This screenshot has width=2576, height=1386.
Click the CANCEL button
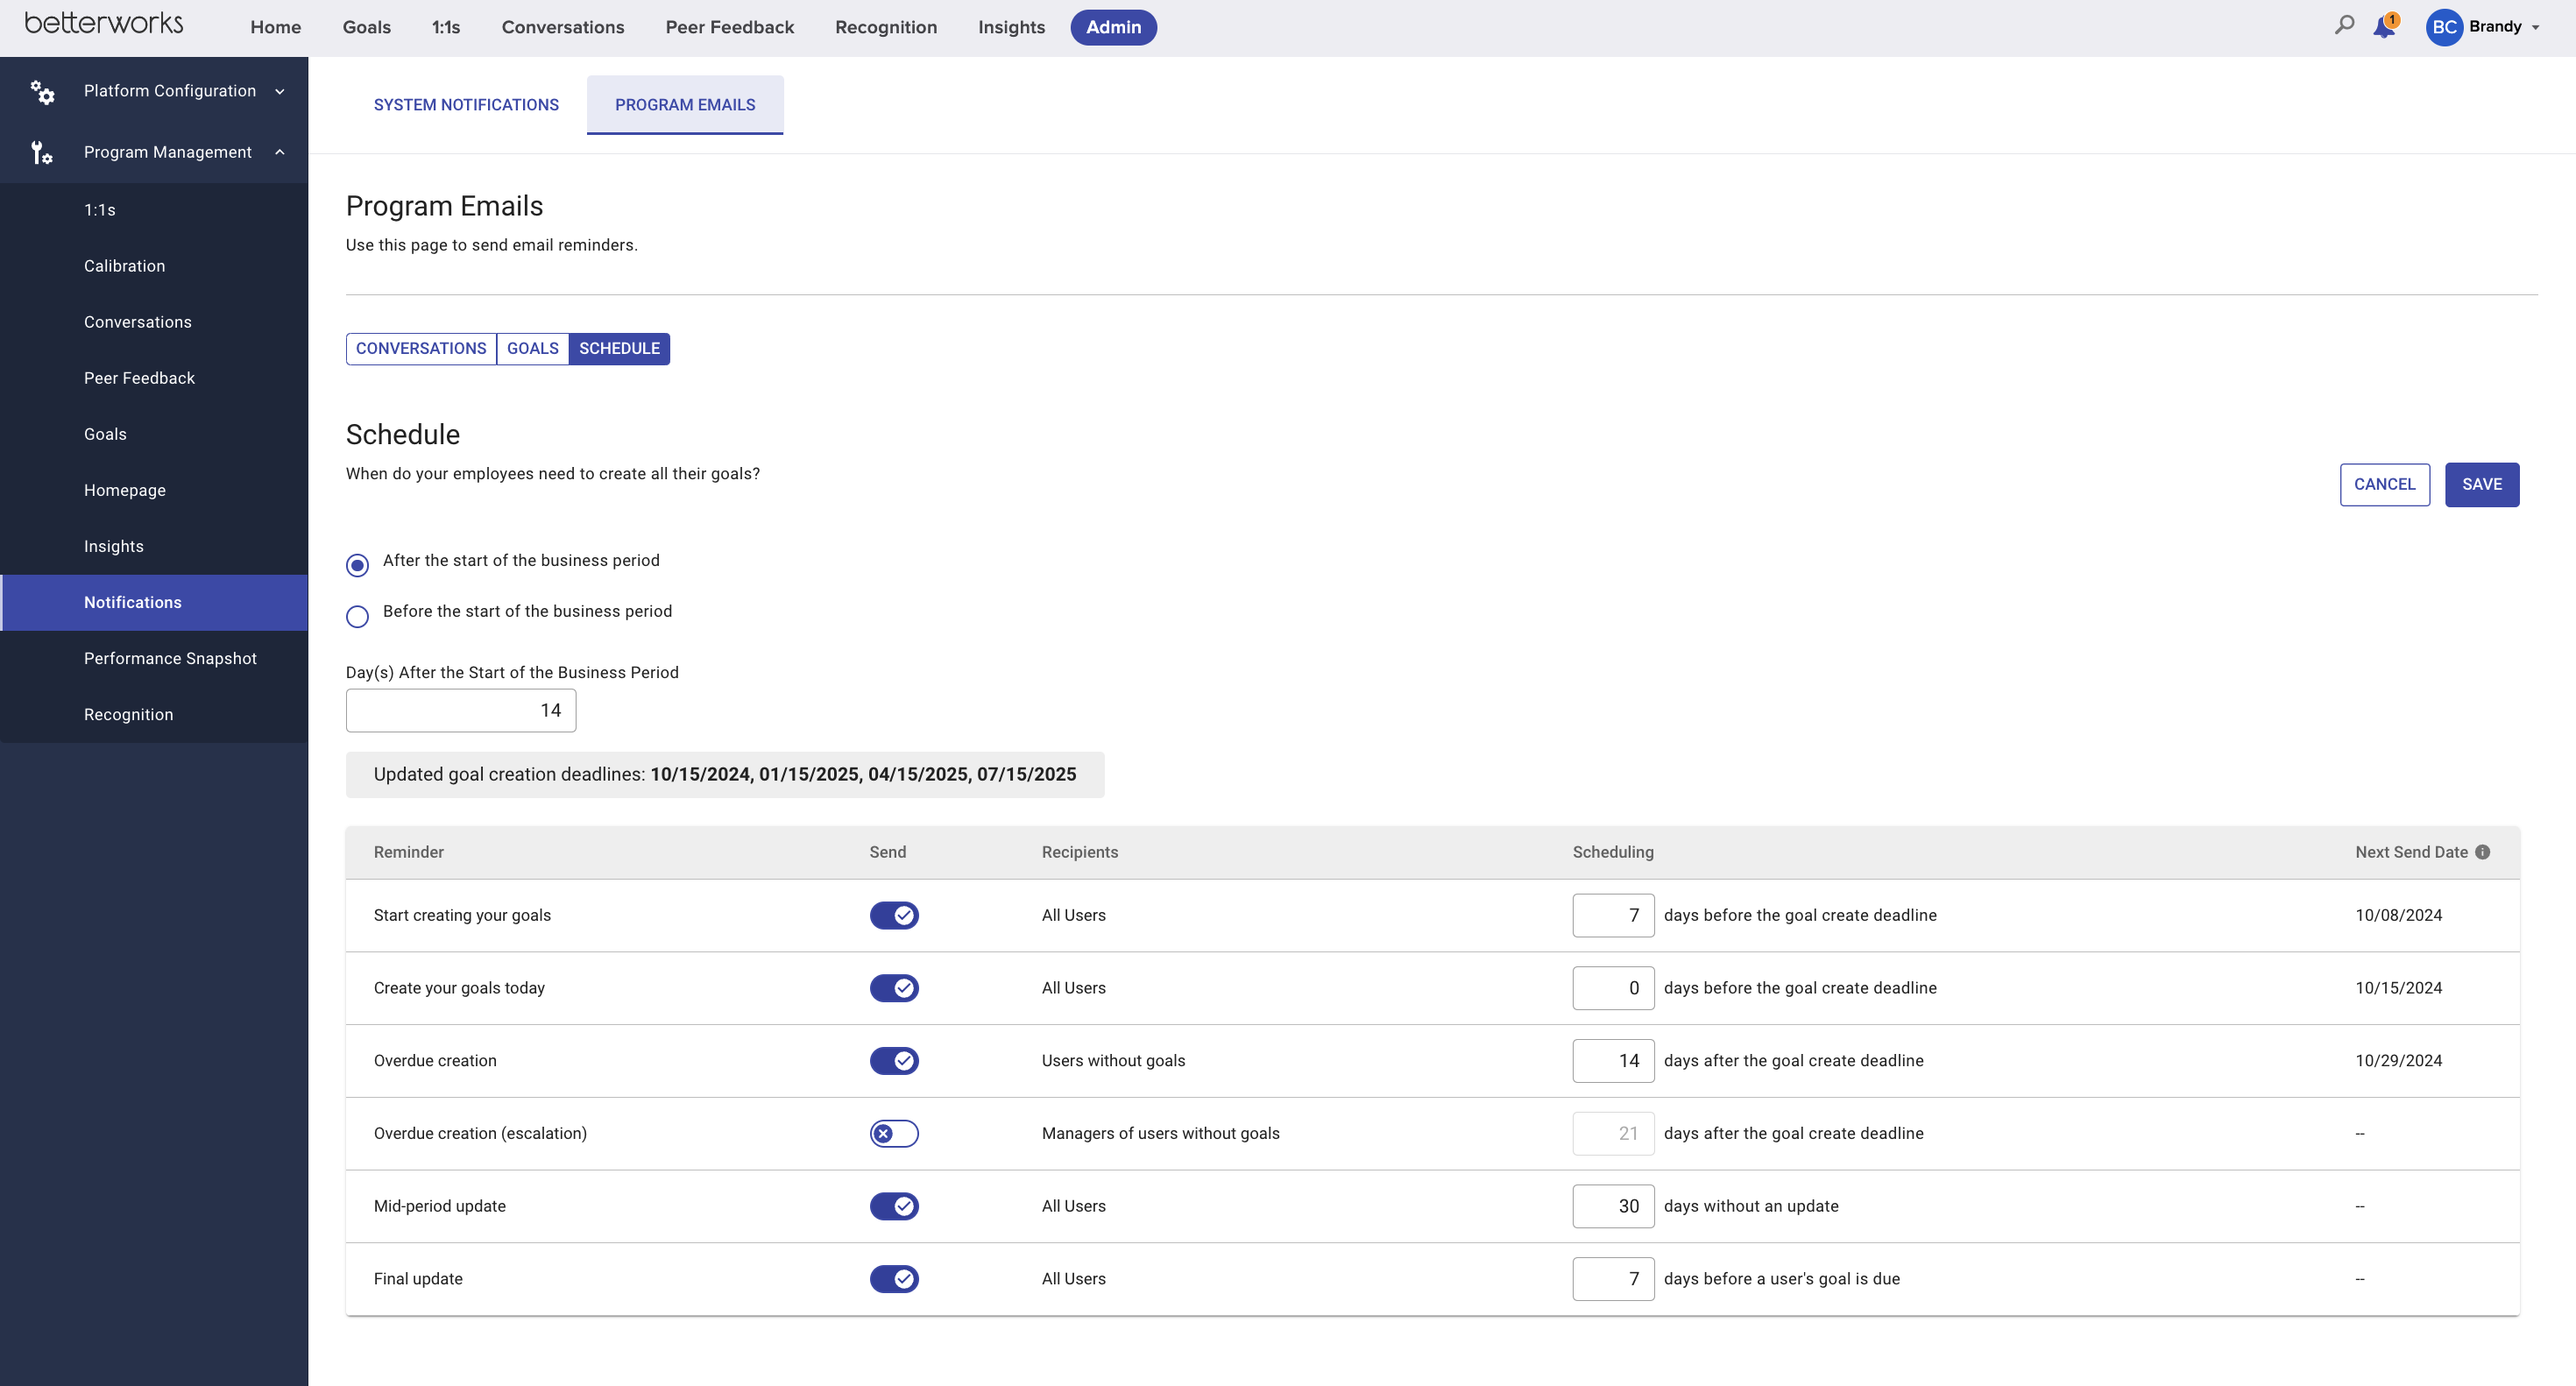pyautogui.click(x=2385, y=484)
